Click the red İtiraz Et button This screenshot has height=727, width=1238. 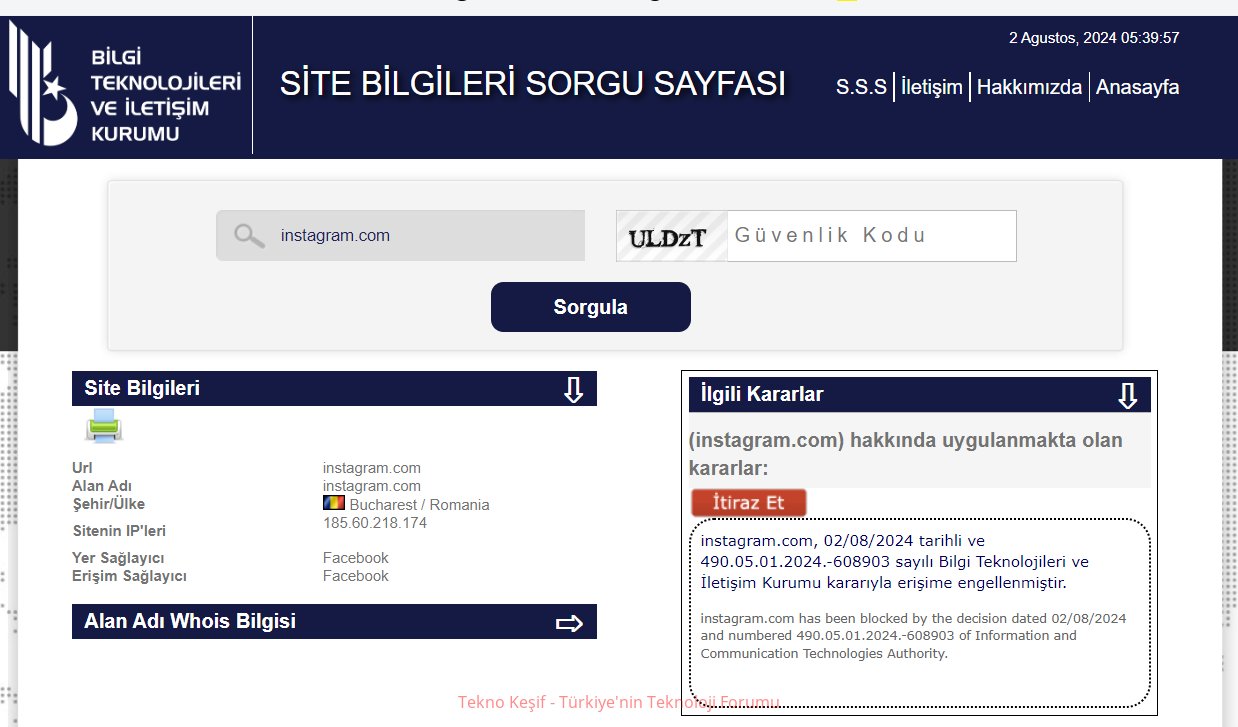[x=748, y=502]
